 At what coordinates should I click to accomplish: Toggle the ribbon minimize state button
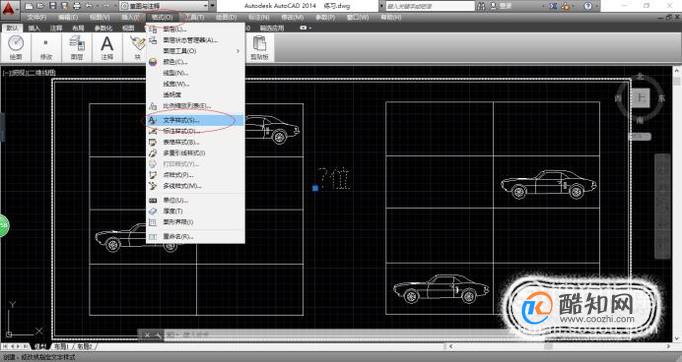tap(303, 28)
